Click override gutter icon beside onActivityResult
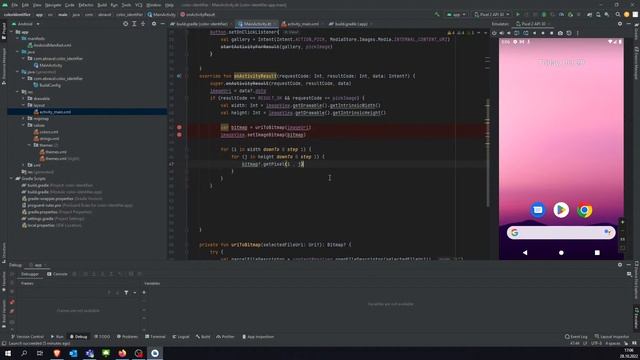The width and height of the screenshot is (640, 360). point(179,76)
